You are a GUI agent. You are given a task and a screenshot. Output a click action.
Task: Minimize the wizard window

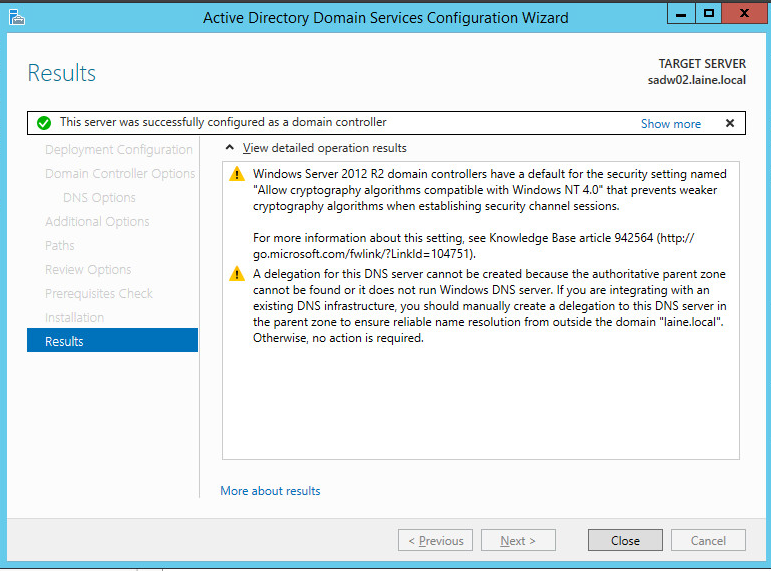681,14
